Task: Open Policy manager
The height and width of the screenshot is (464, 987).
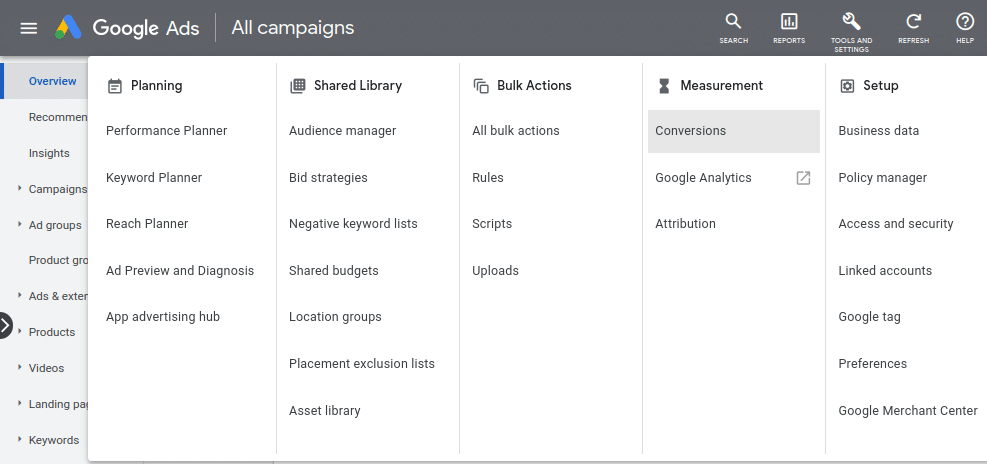Action: [883, 178]
